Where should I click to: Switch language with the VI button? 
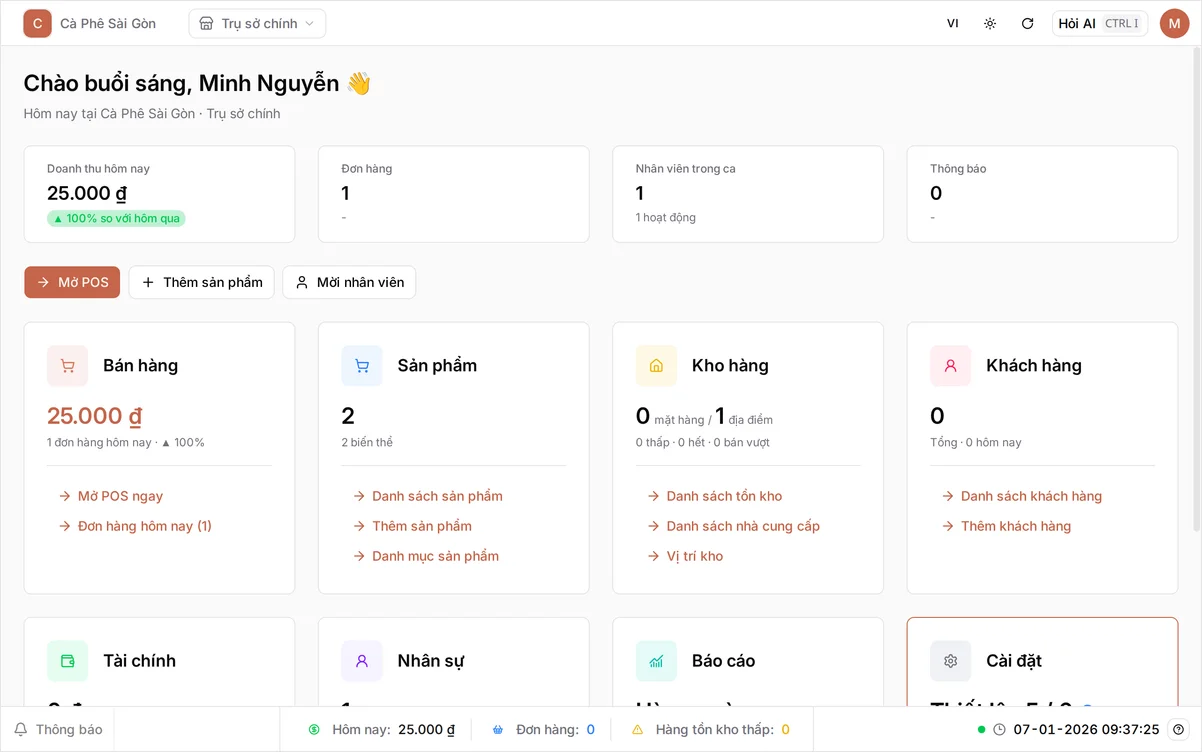point(952,23)
